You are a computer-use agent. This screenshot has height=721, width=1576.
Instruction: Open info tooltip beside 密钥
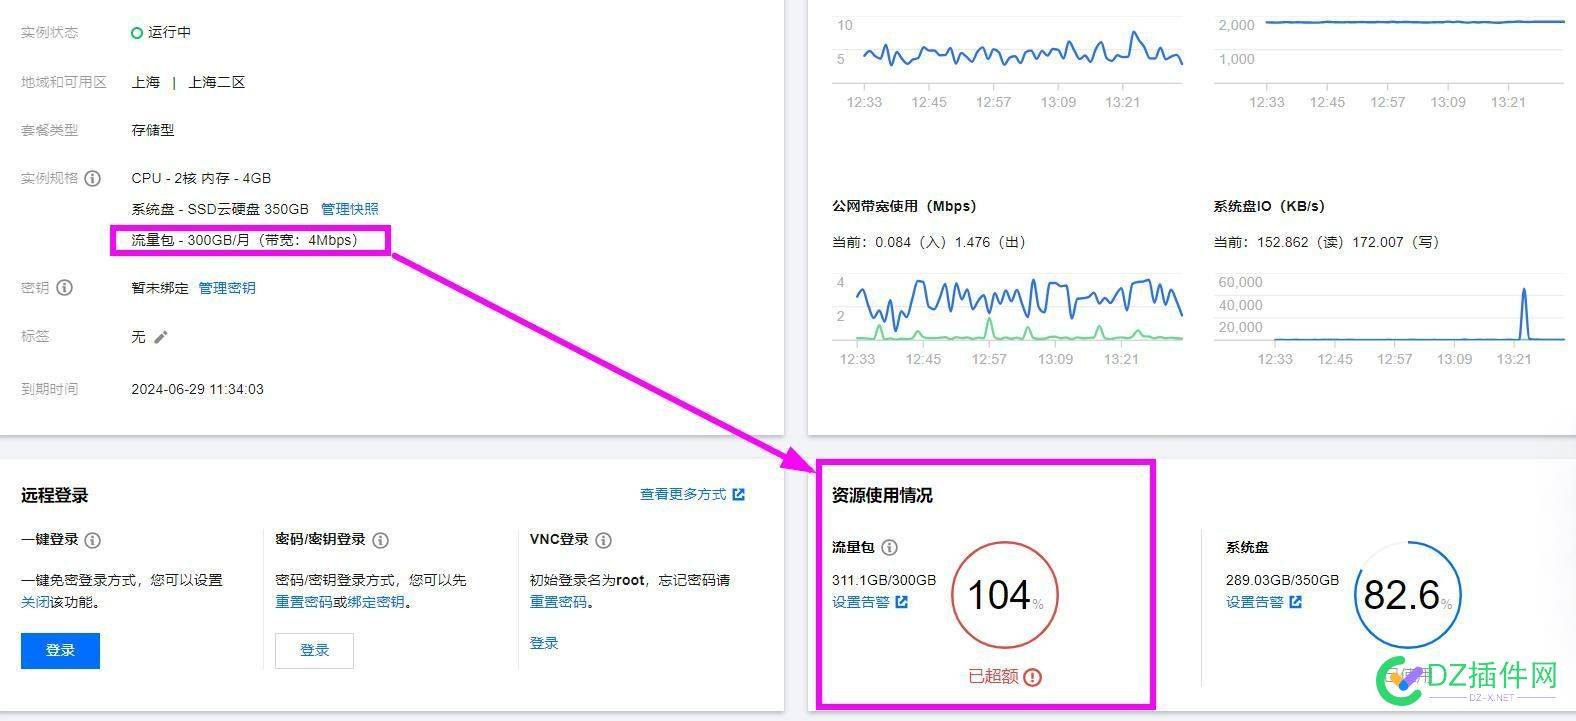pos(64,288)
